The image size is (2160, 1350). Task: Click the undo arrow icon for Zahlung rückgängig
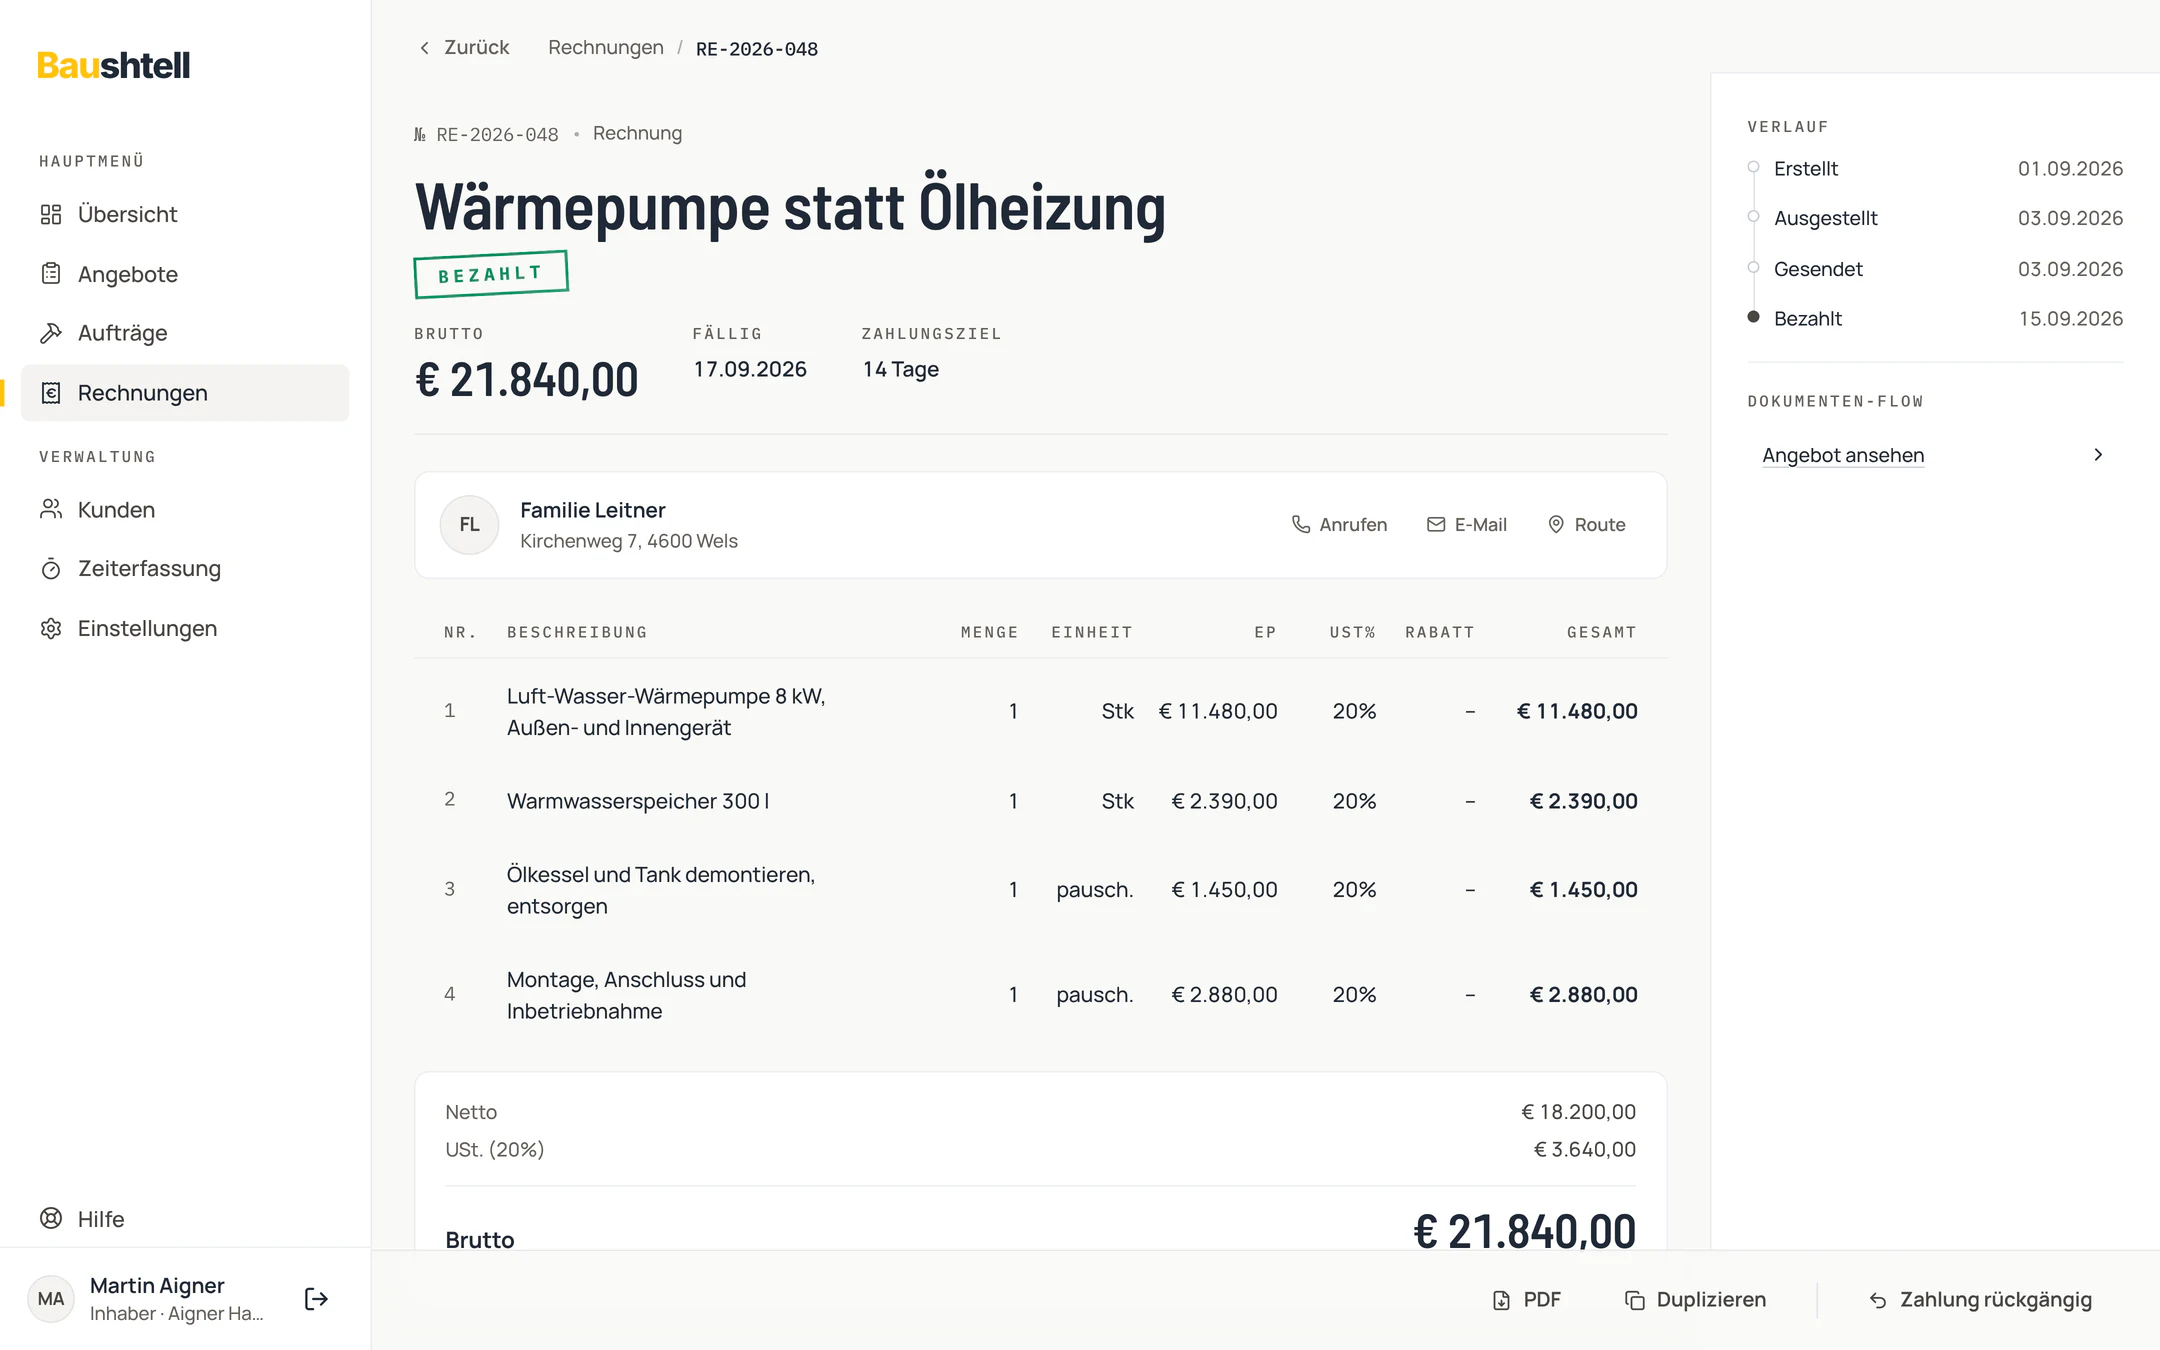(x=1878, y=1300)
